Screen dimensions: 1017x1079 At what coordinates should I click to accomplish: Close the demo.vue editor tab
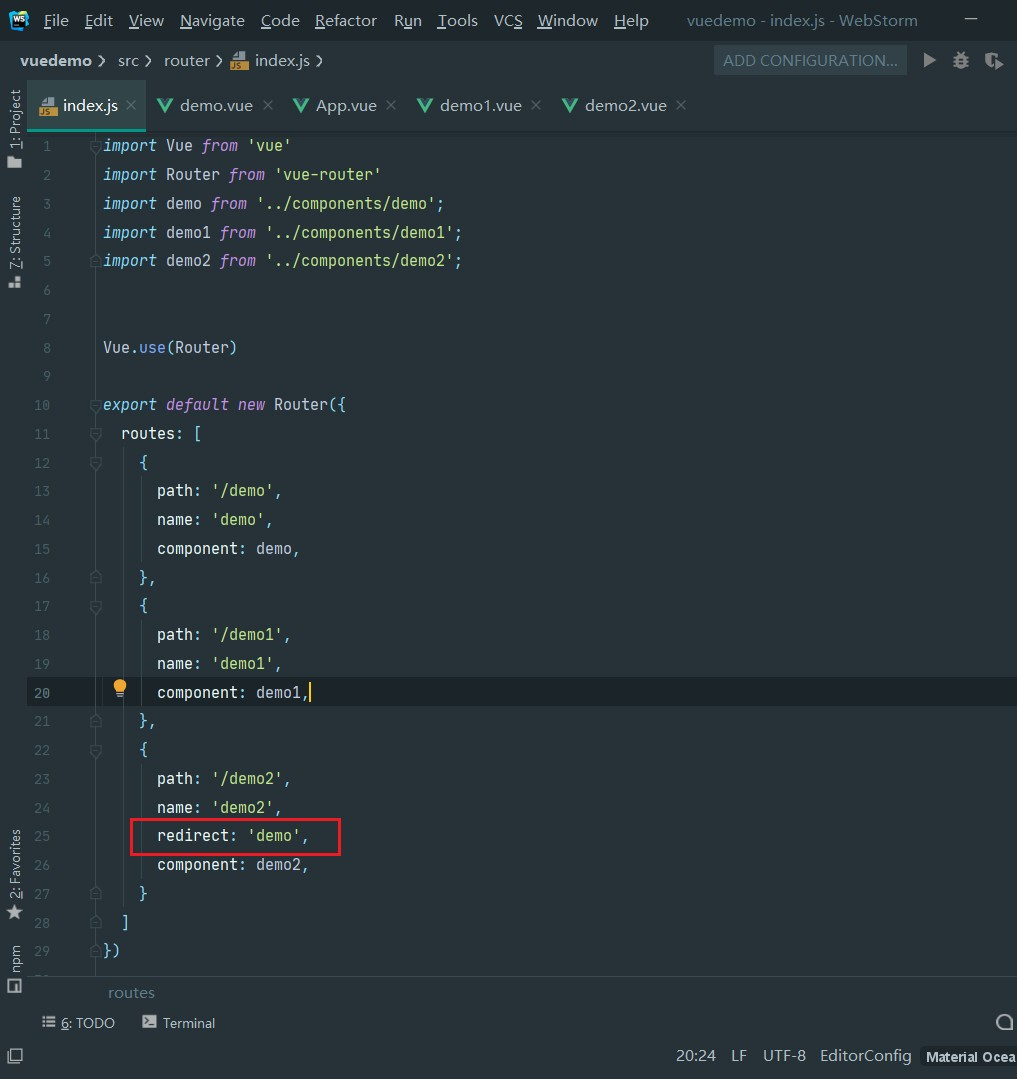pyautogui.click(x=268, y=105)
